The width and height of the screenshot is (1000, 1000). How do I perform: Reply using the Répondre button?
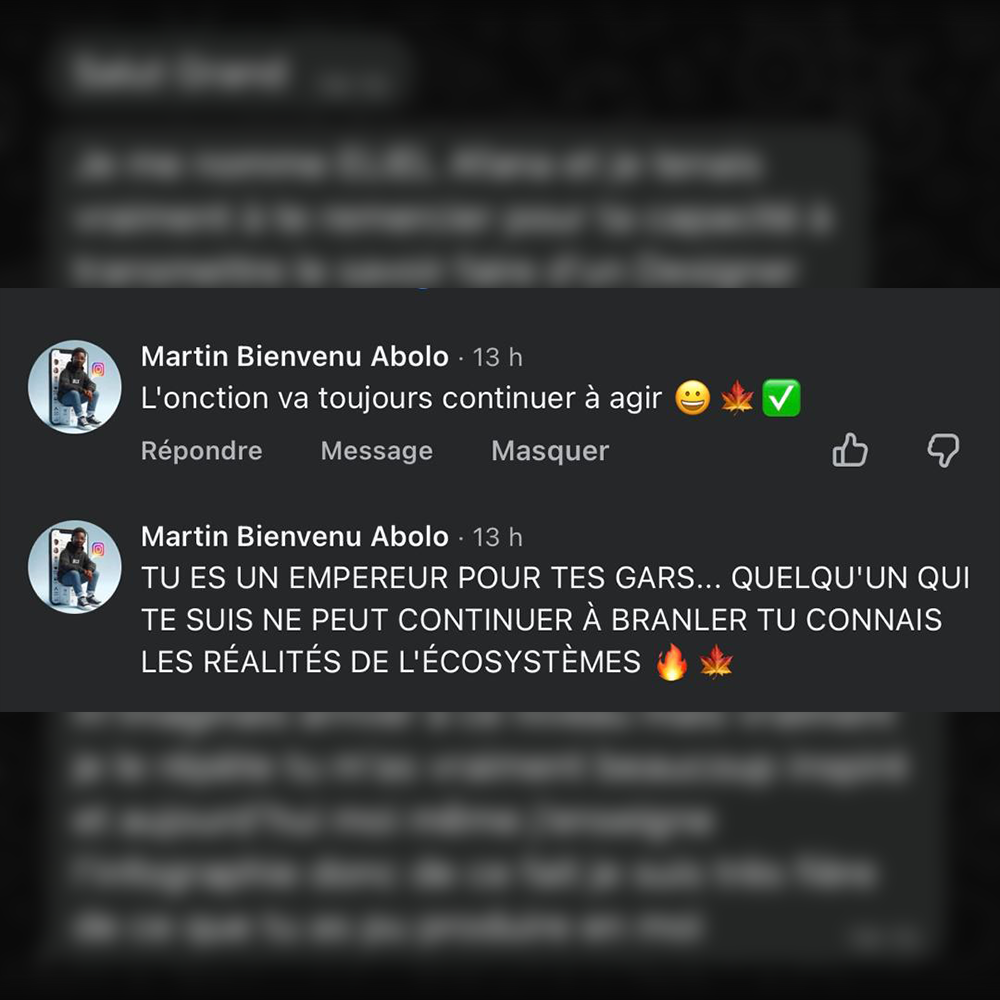(x=202, y=451)
